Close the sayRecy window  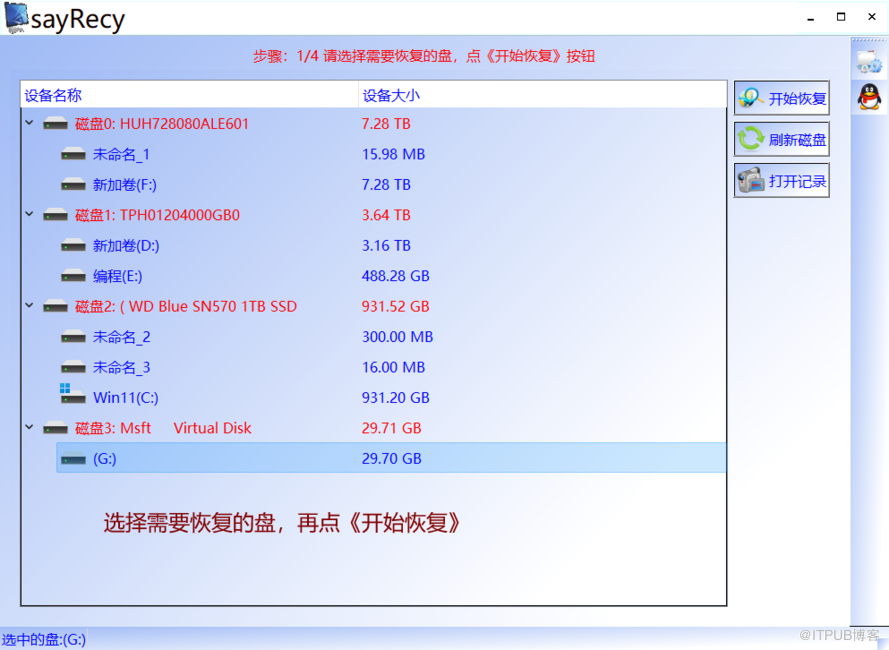(872, 17)
